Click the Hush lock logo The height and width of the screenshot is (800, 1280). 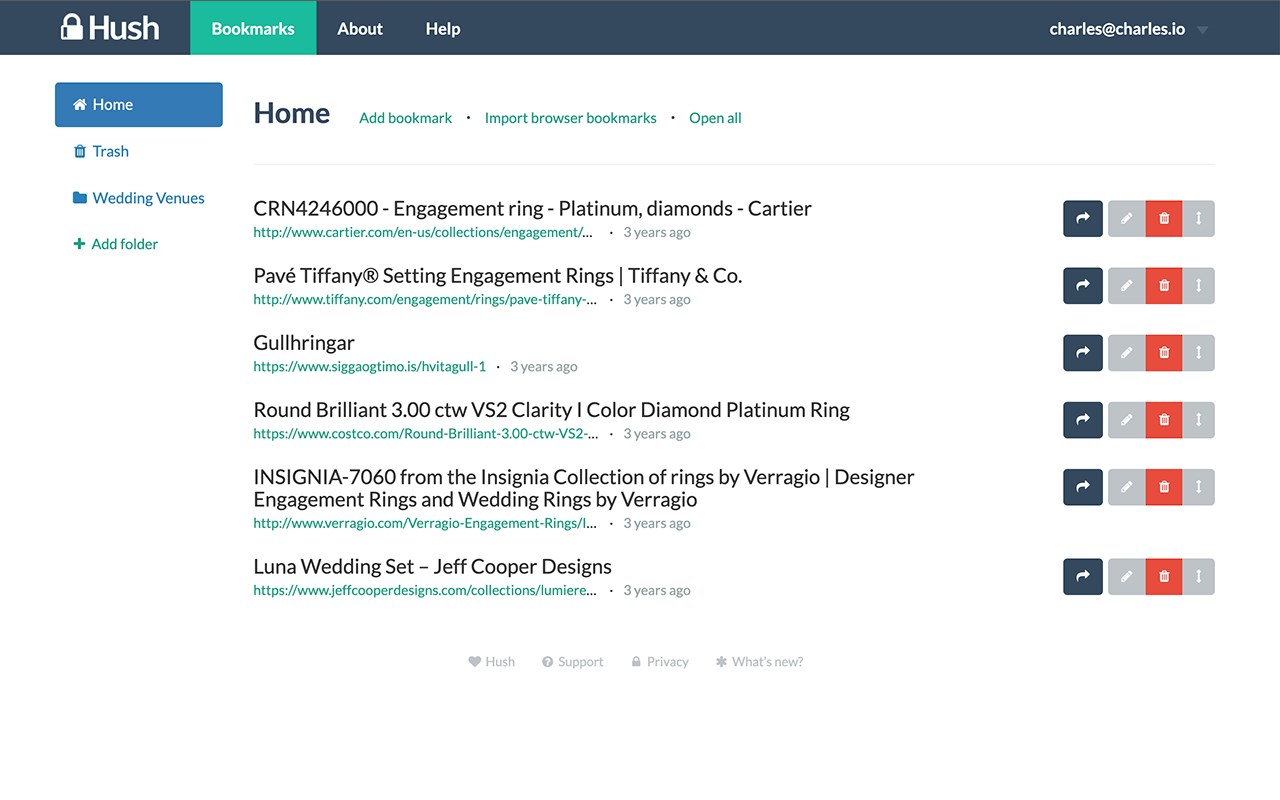point(110,27)
